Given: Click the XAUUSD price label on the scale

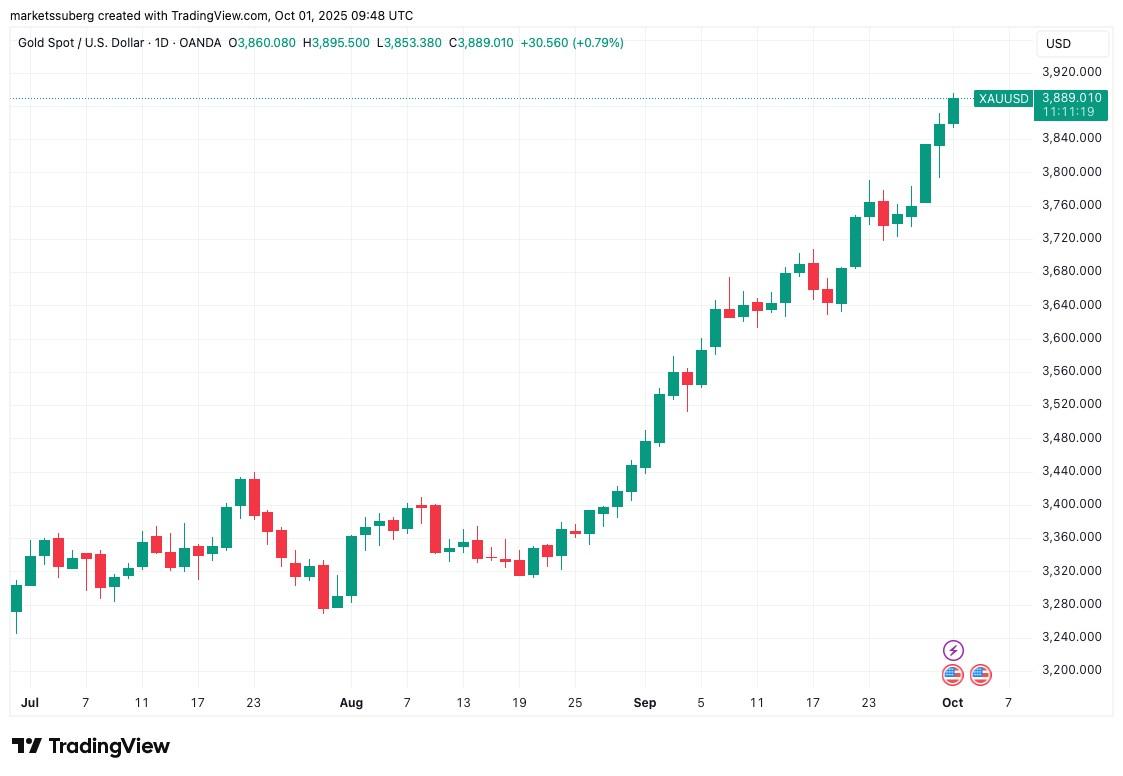Looking at the screenshot, I should (1003, 99).
